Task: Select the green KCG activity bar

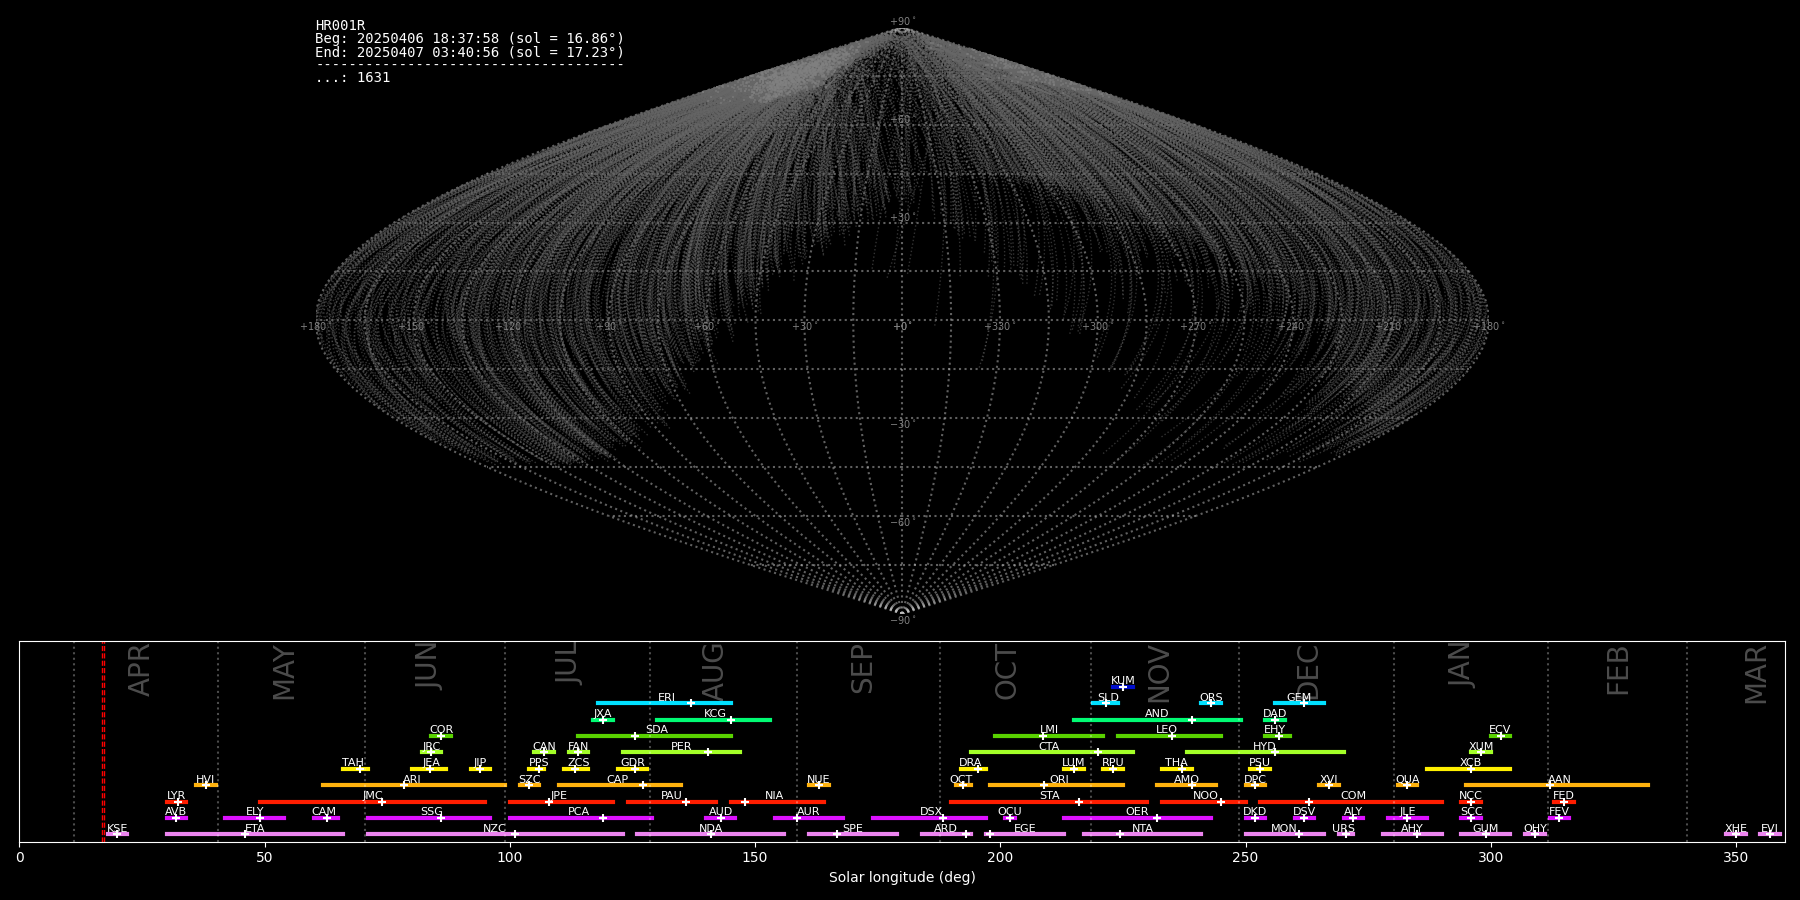Action: pyautogui.click(x=713, y=719)
